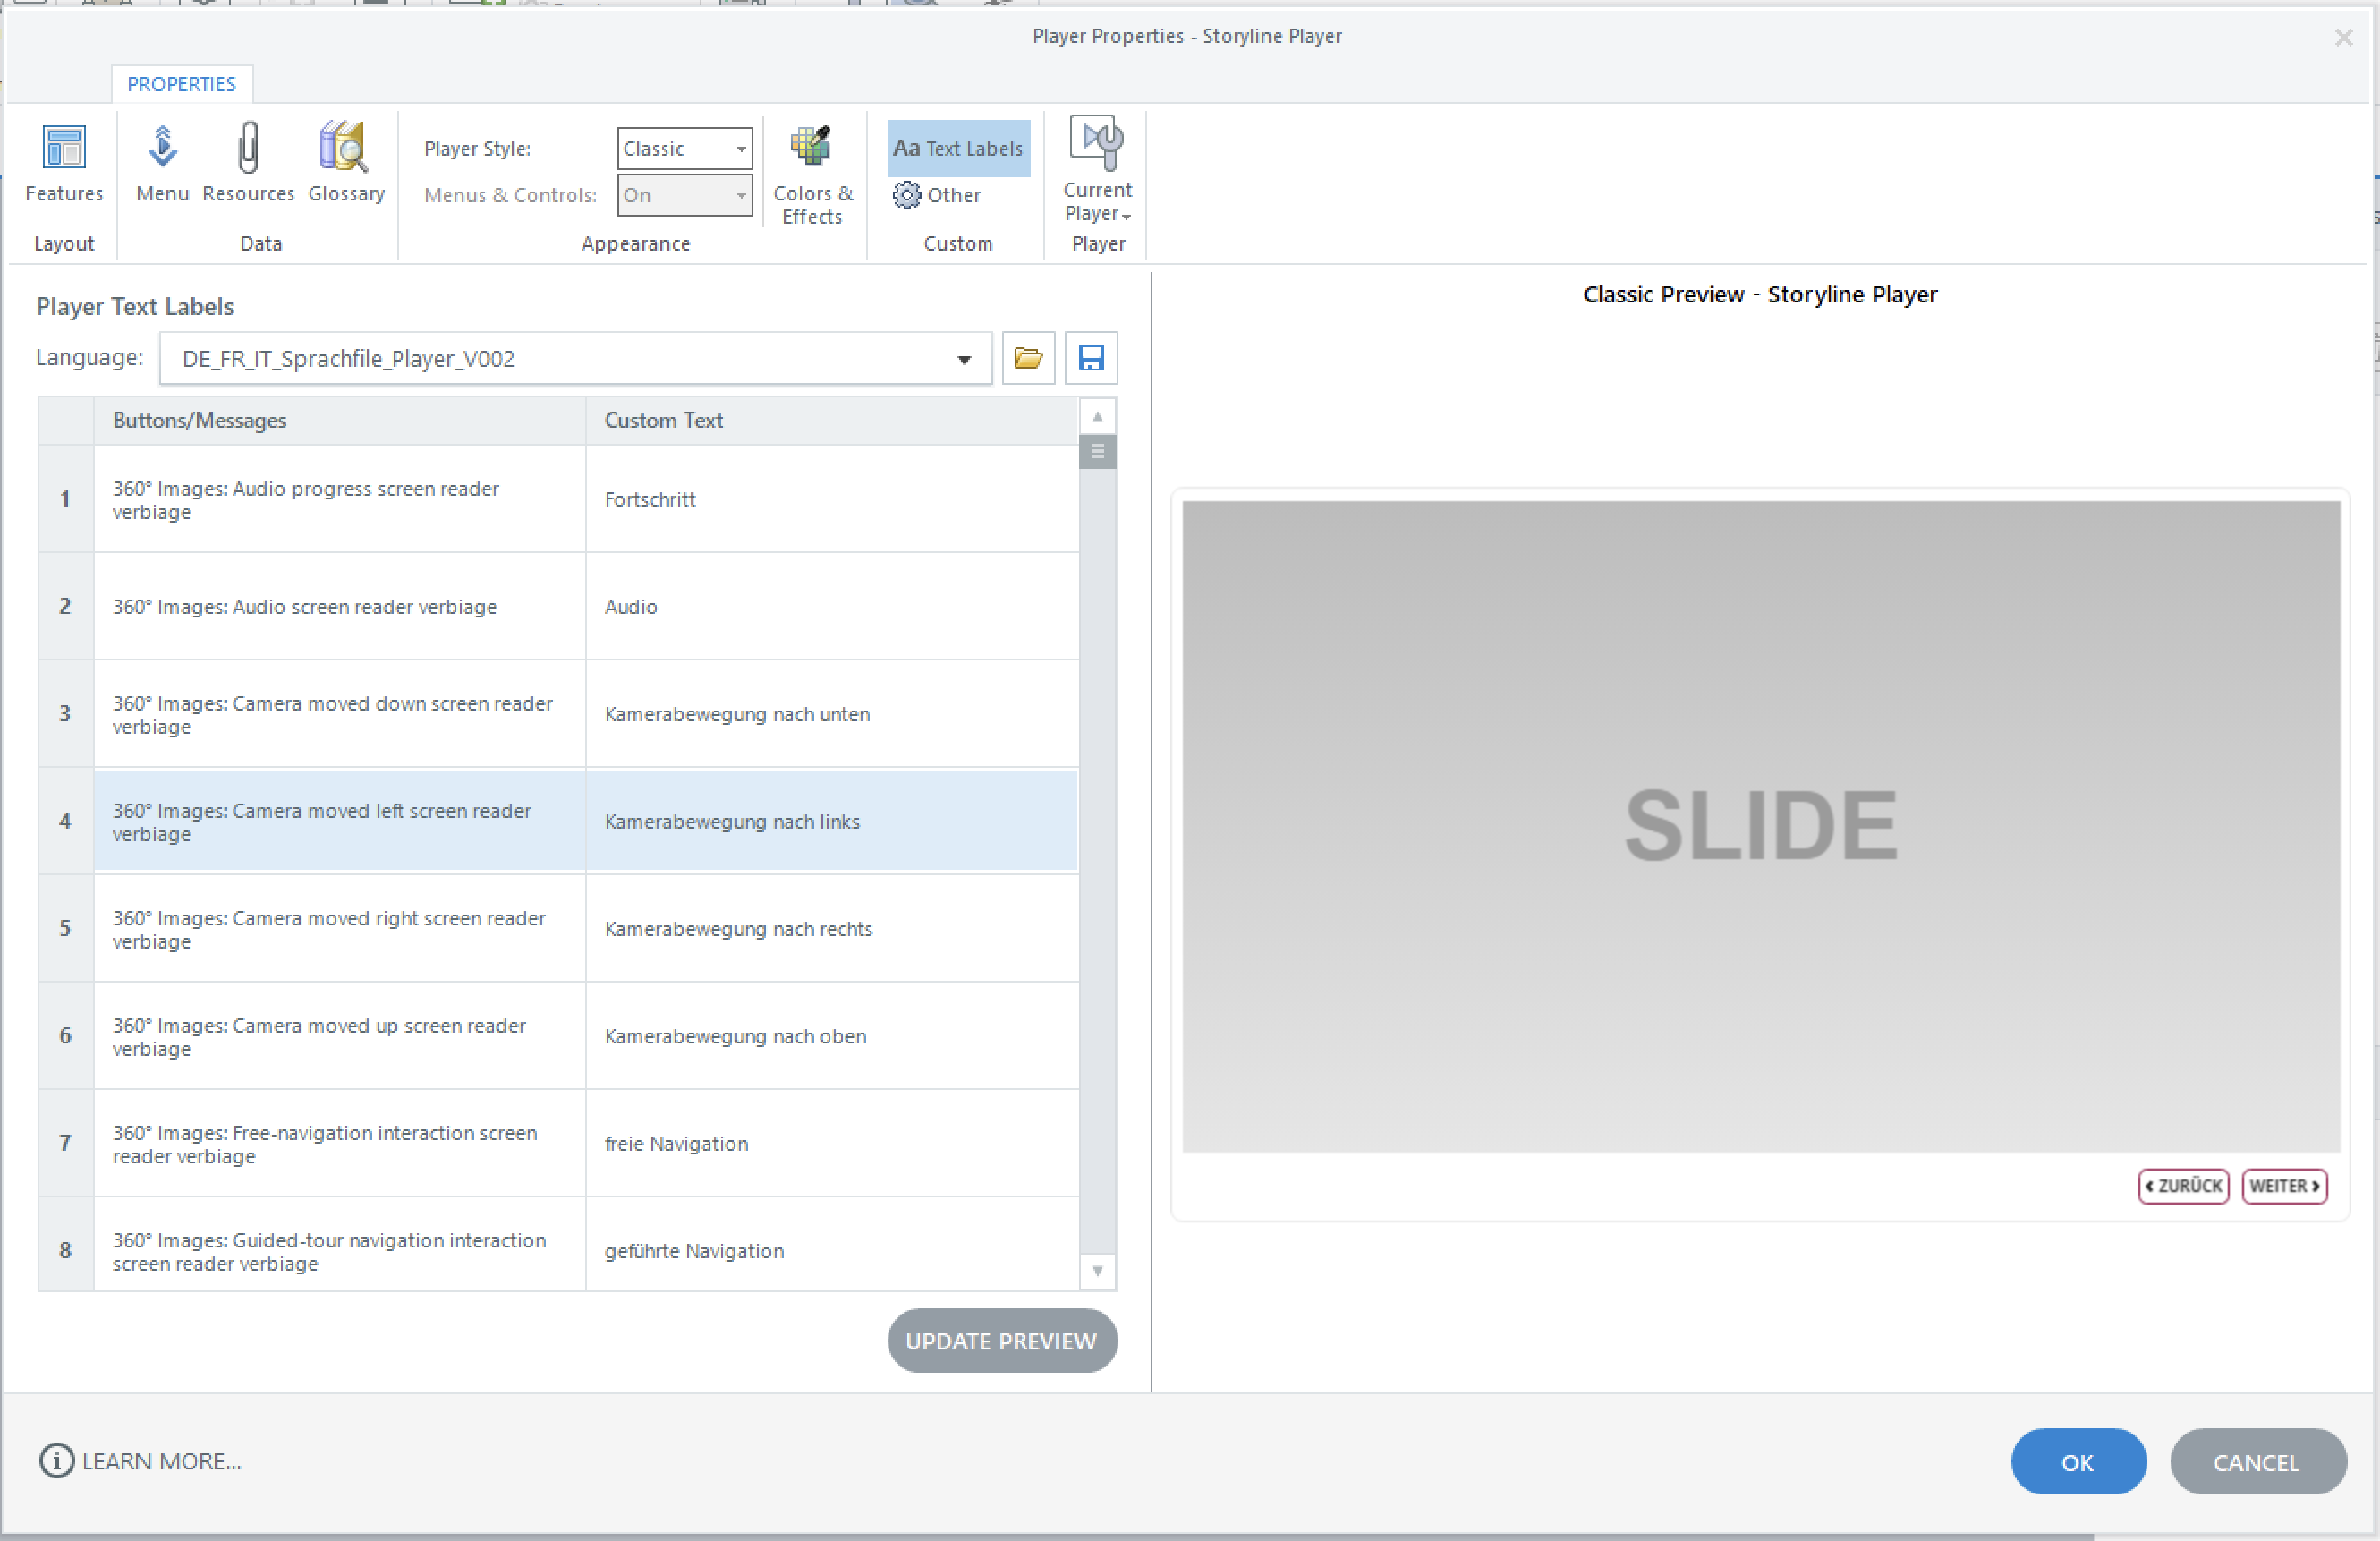Image resolution: width=2380 pixels, height=1541 pixels.
Task: Save the language file with disk icon
Action: coord(1091,358)
